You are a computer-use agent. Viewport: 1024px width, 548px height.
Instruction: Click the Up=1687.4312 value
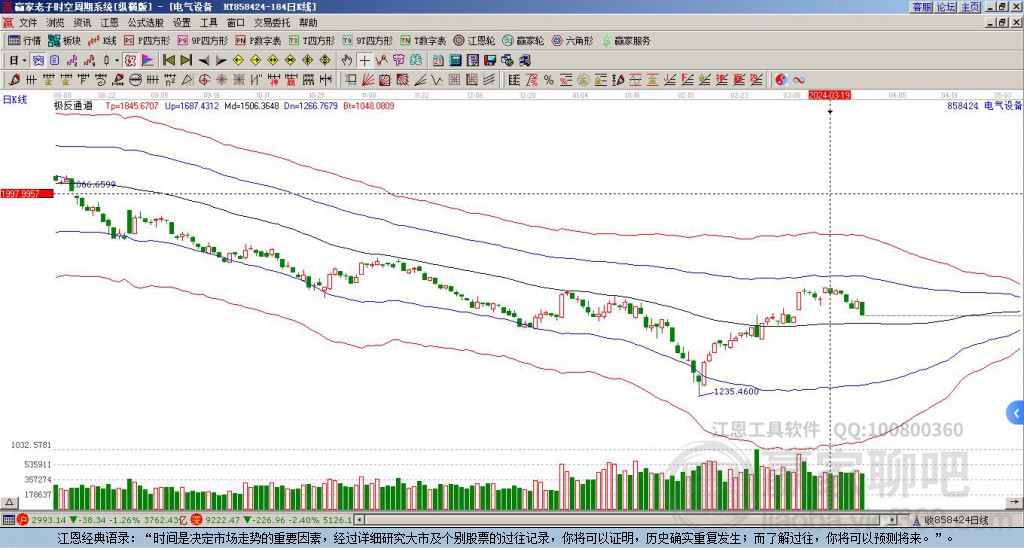tap(191, 105)
